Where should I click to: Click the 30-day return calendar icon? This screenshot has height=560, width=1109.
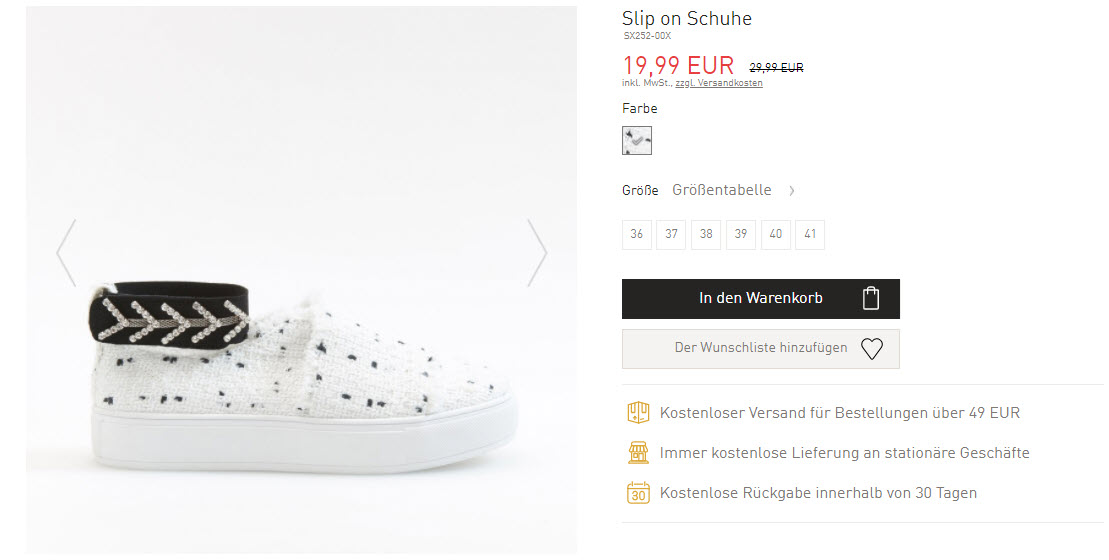pos(638,493)
